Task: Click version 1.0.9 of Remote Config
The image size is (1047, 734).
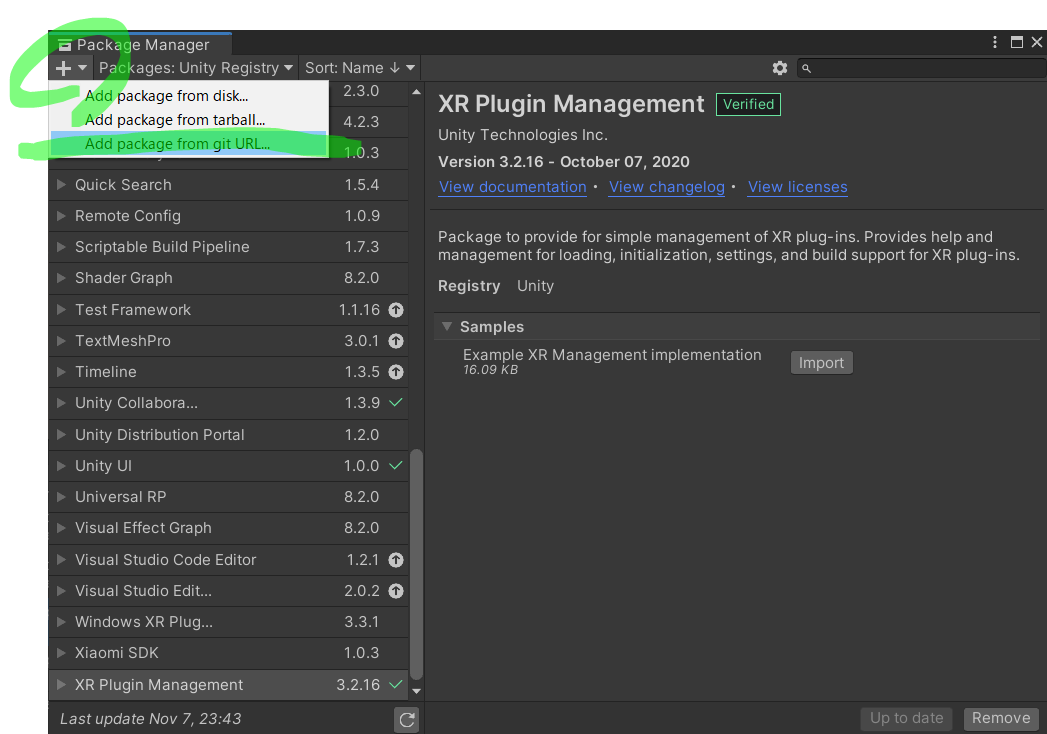Action: (x=362, y=216)
